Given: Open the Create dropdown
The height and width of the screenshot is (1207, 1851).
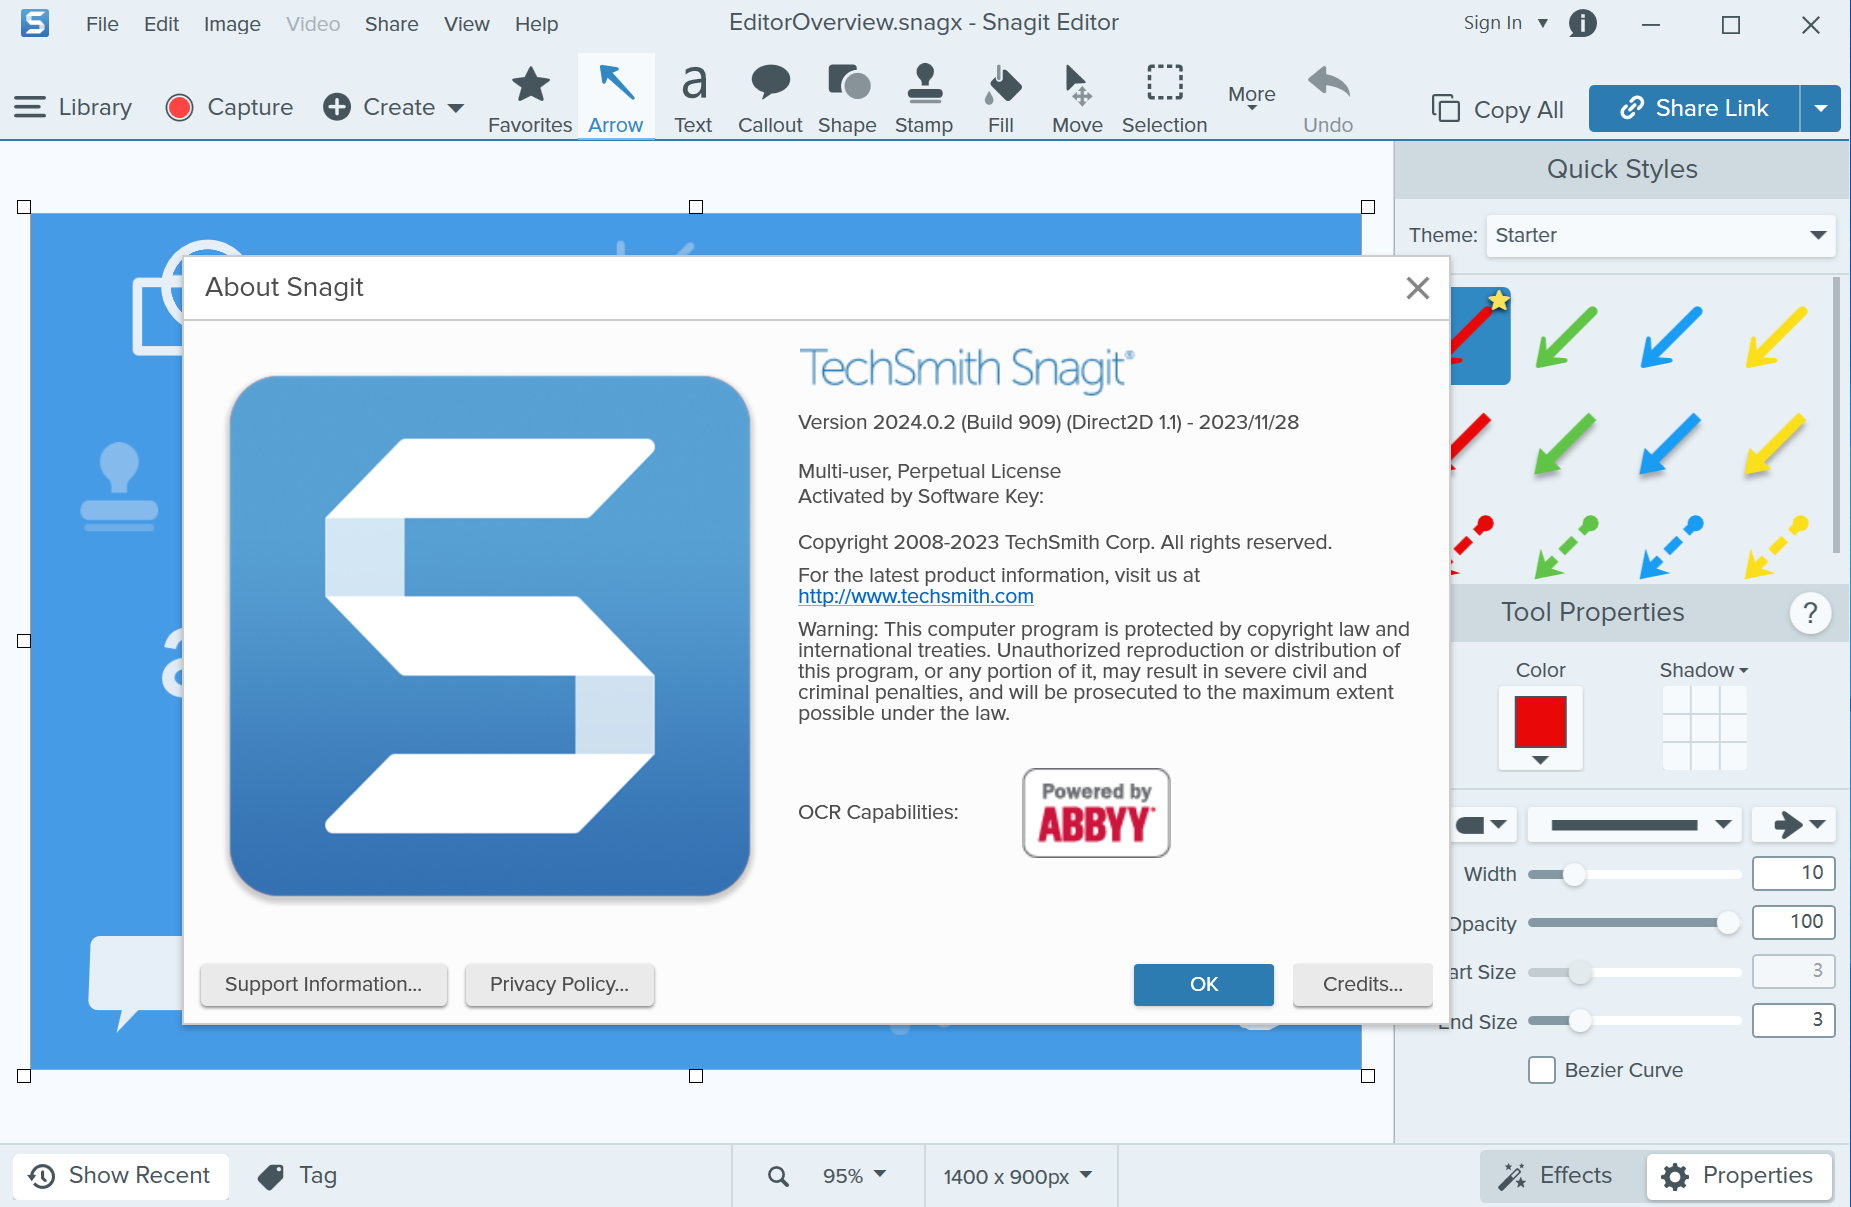Looking at the screenshot, I should pyautogui.click(x=394, y=107).
